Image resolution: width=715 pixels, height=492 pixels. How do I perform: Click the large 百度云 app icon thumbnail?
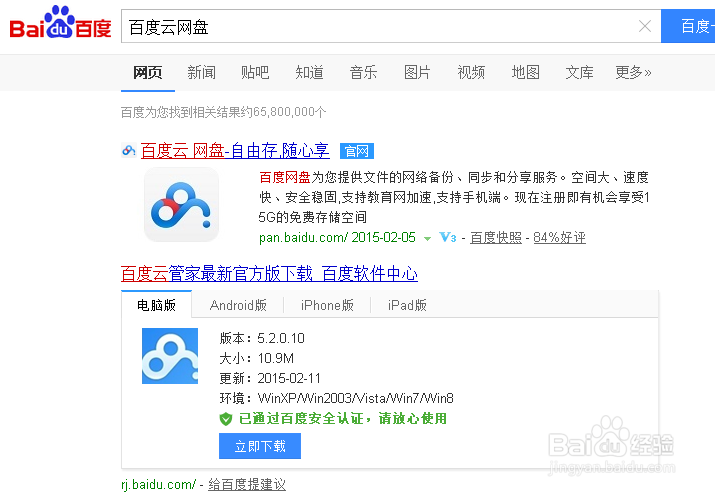pyautogui.click(x=181, y=205)
